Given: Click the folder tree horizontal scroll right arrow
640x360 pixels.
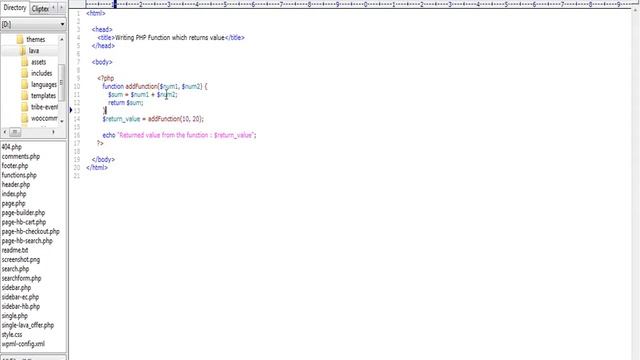Looking at the screenshot, I should 53,132.
